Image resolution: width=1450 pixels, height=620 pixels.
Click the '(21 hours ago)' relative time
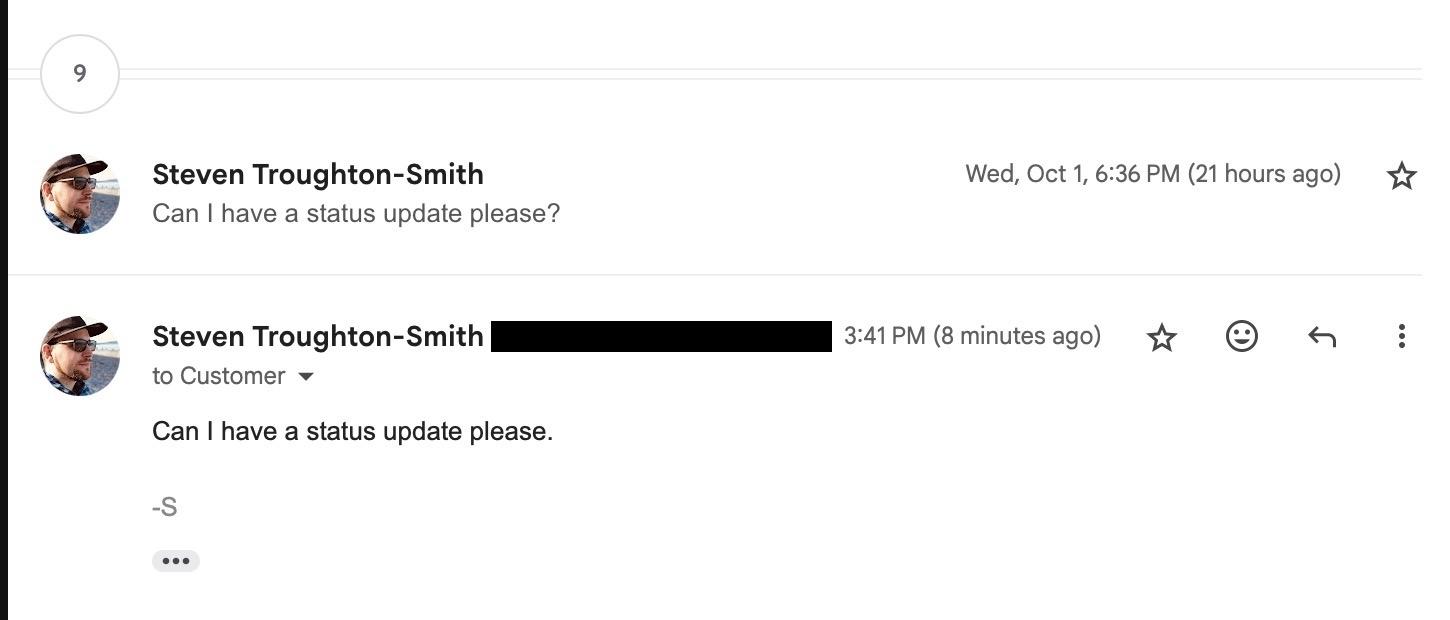1264,174
